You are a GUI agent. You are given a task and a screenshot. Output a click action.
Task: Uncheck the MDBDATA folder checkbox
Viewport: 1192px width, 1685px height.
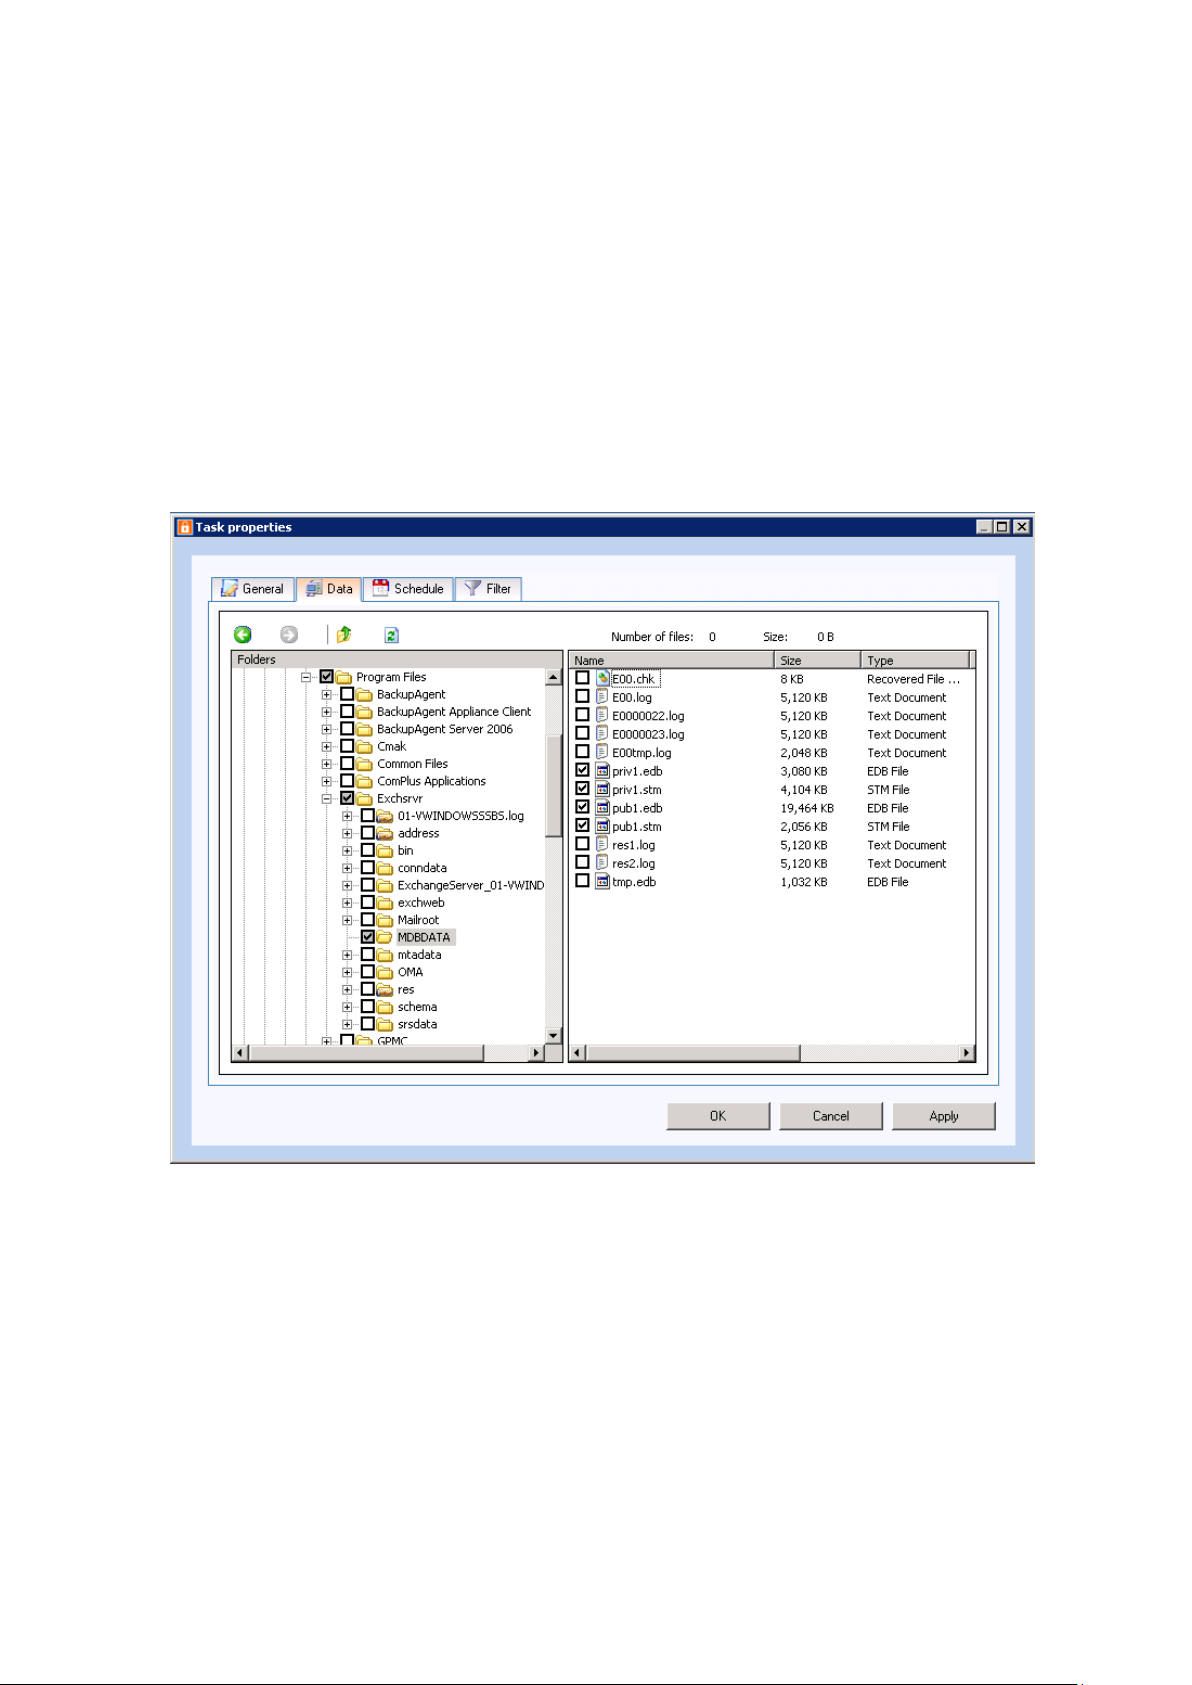click(368, 937)
